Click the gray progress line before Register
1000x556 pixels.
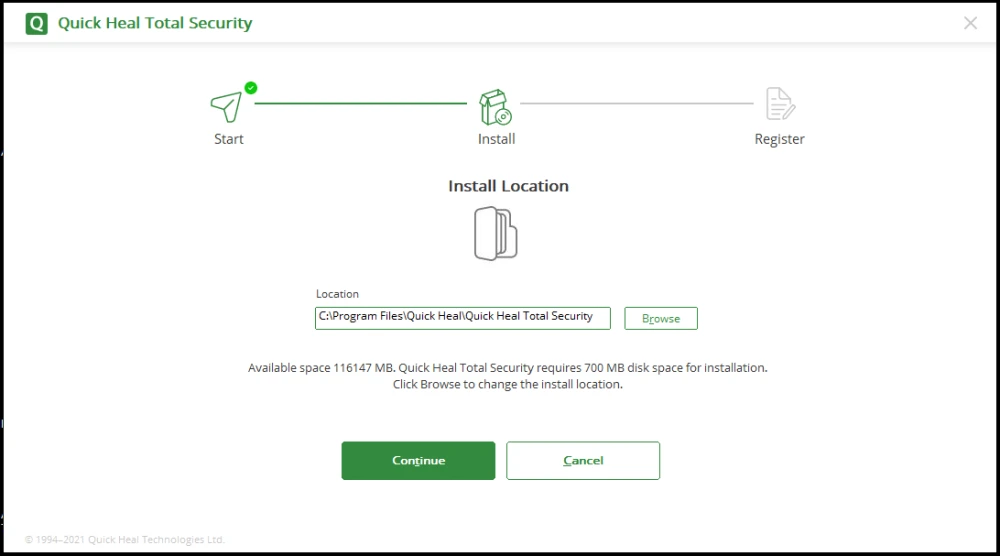(x=636, y=103)
